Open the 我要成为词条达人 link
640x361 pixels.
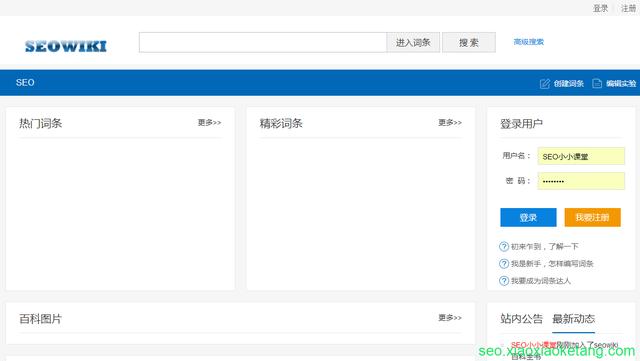pyautogui.click(x=541, y=281)
